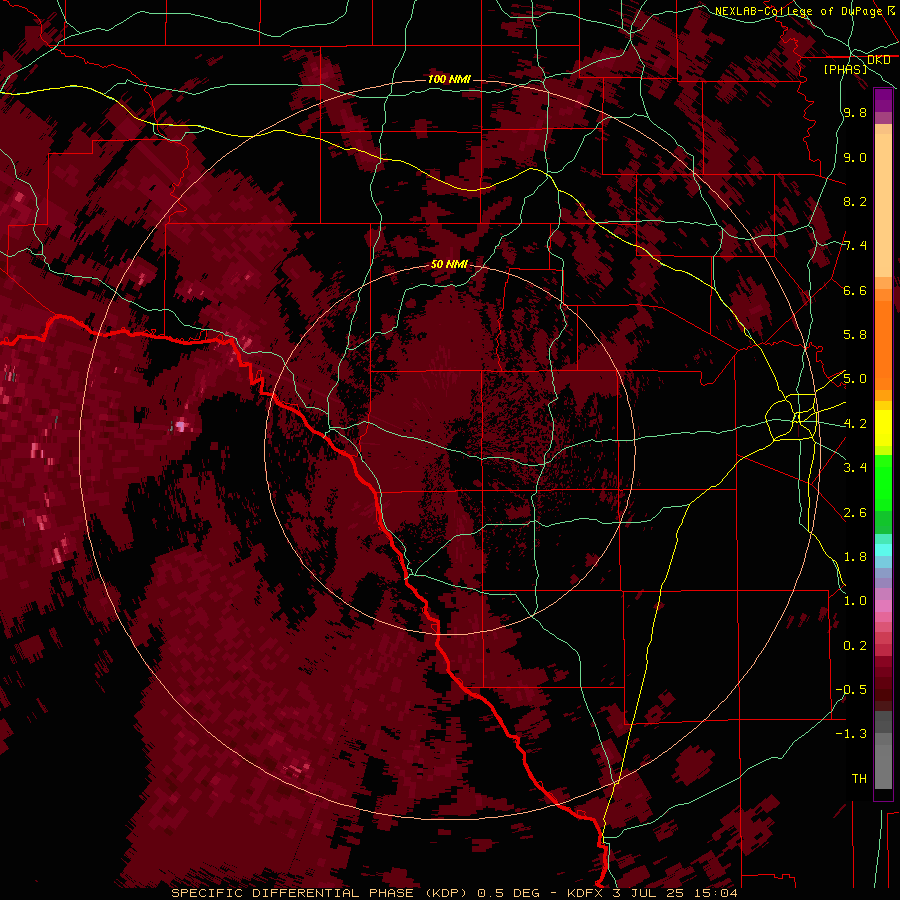
Task: Click the 6.6 value on the color scale
Action: coord(855,290)
